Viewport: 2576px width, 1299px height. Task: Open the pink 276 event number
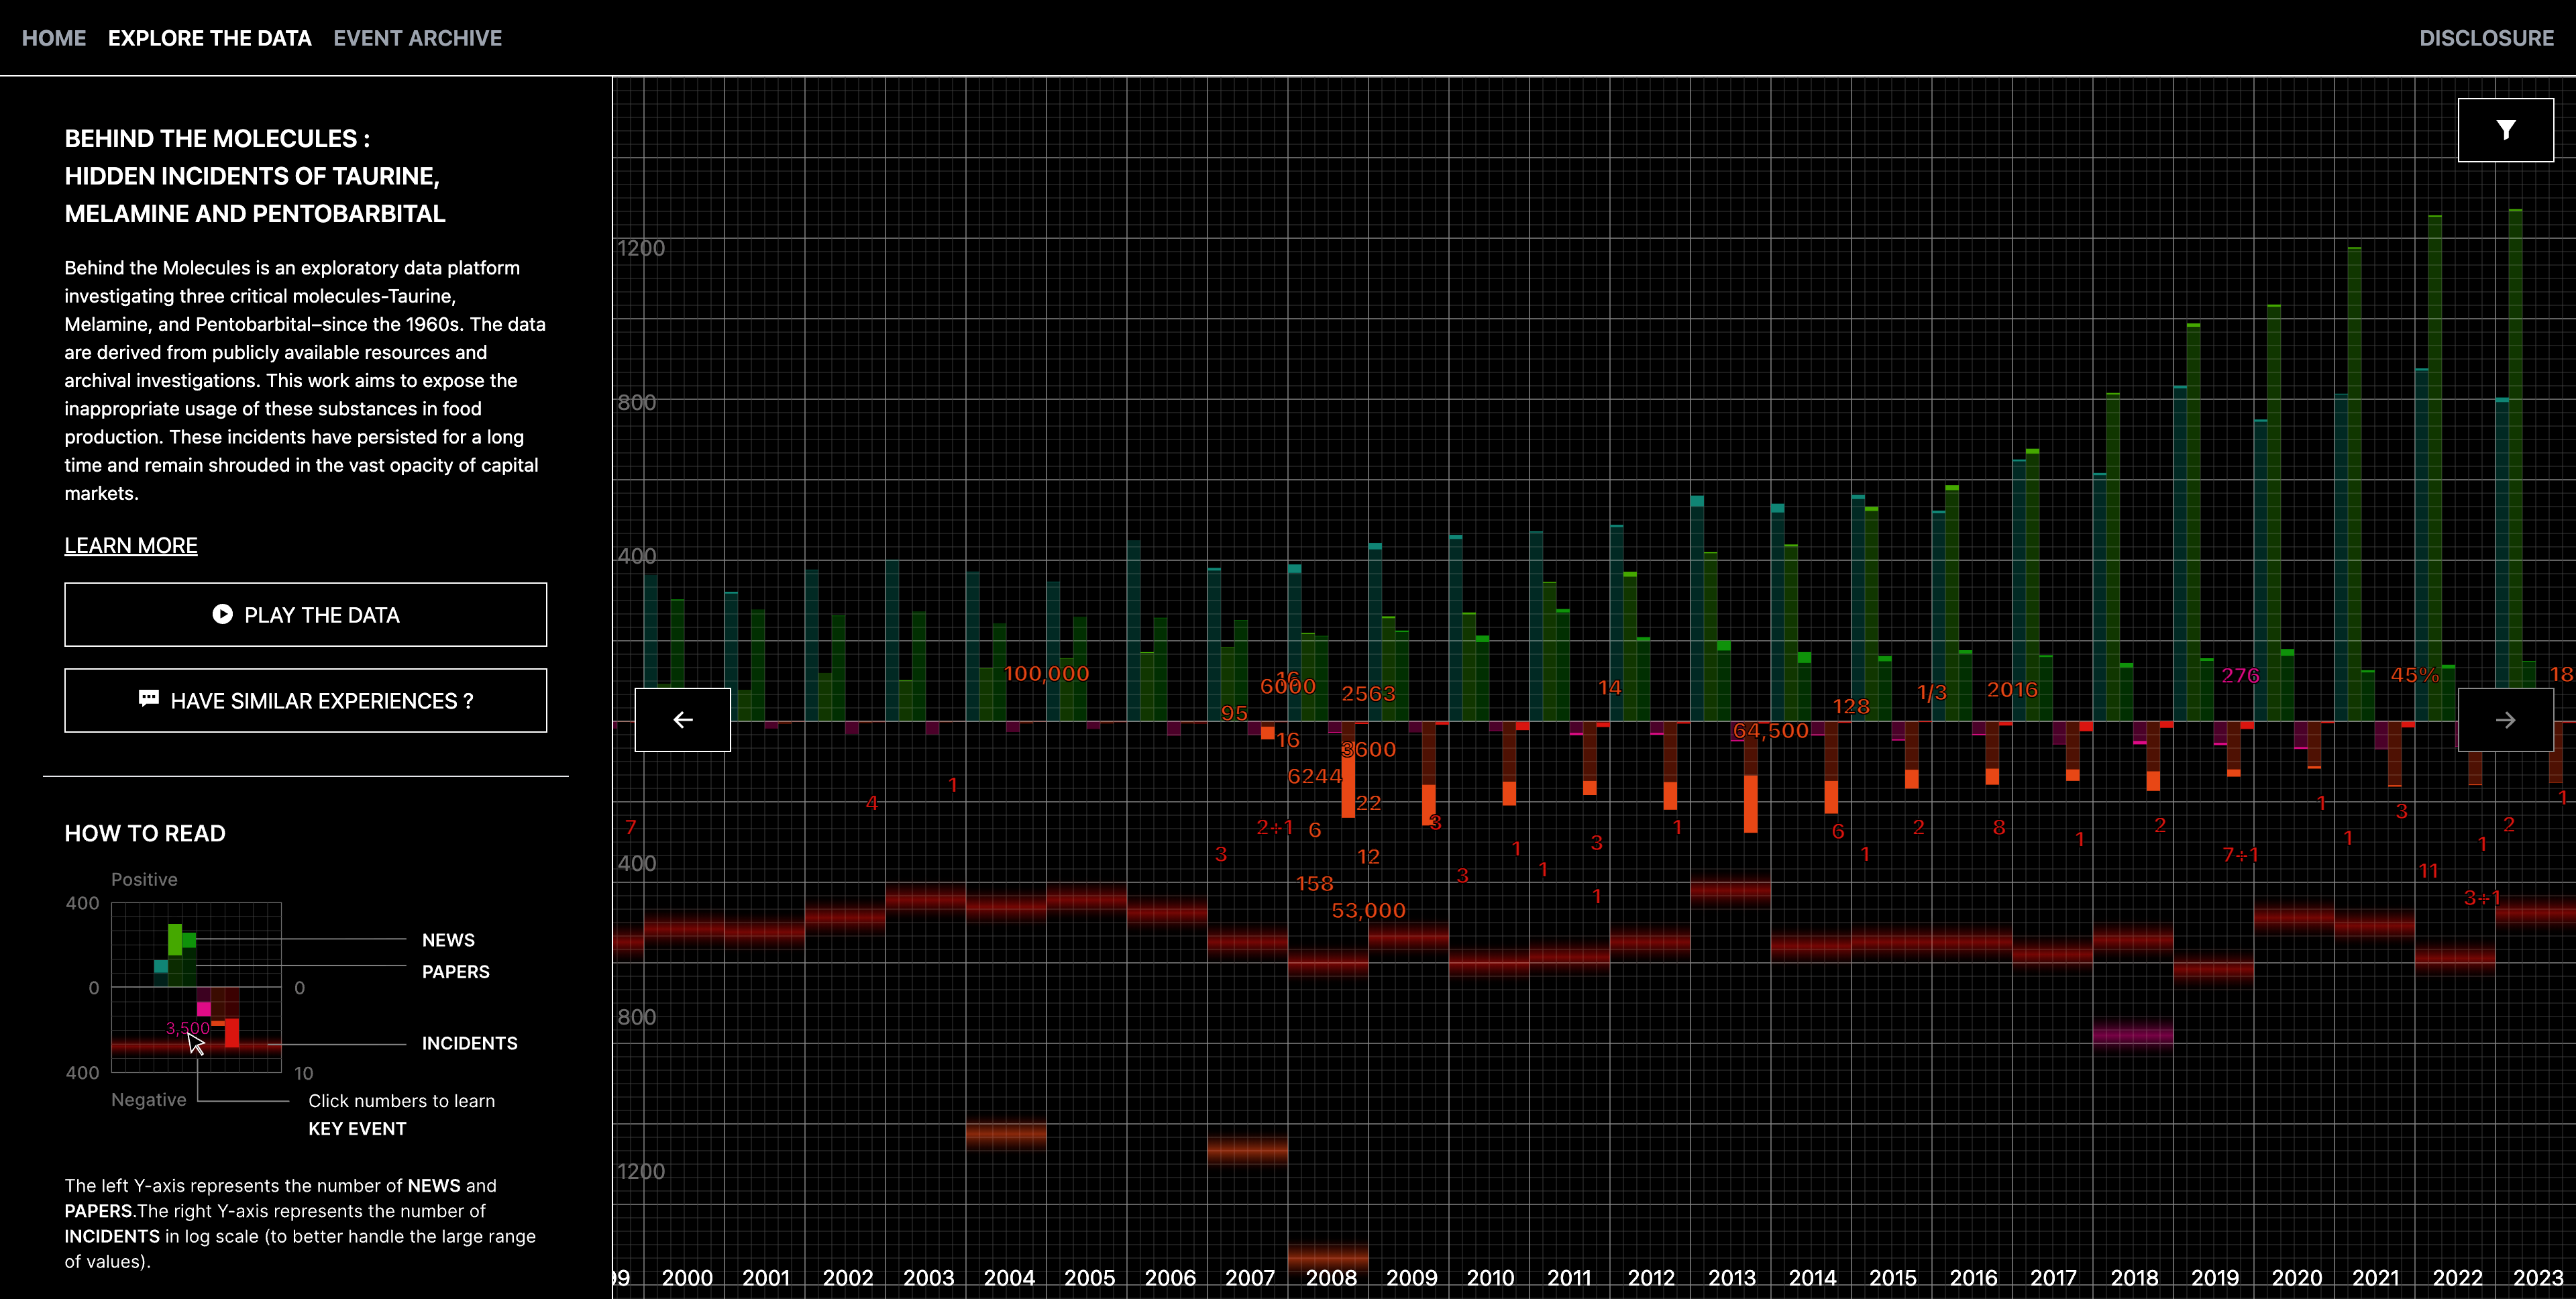[2240, 676]
